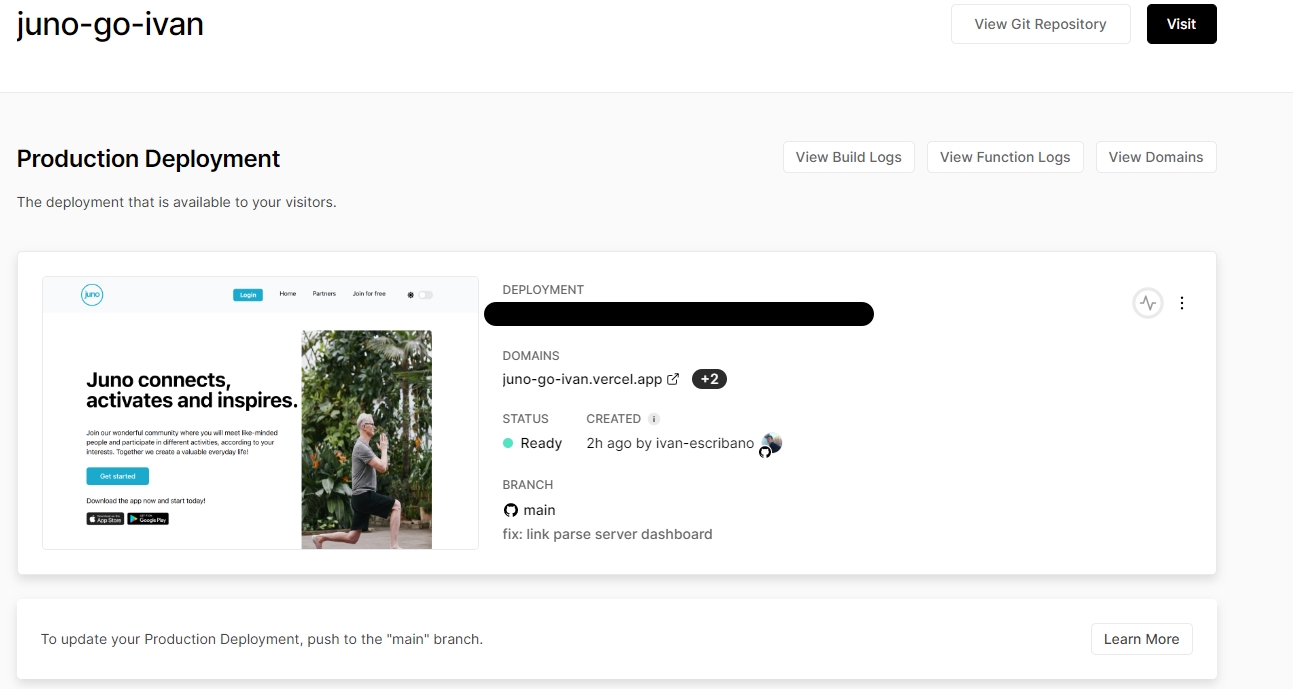Viewport: 1293px width, 689px height.
Task: Click the BRANCH label
Action: point(528,485)
